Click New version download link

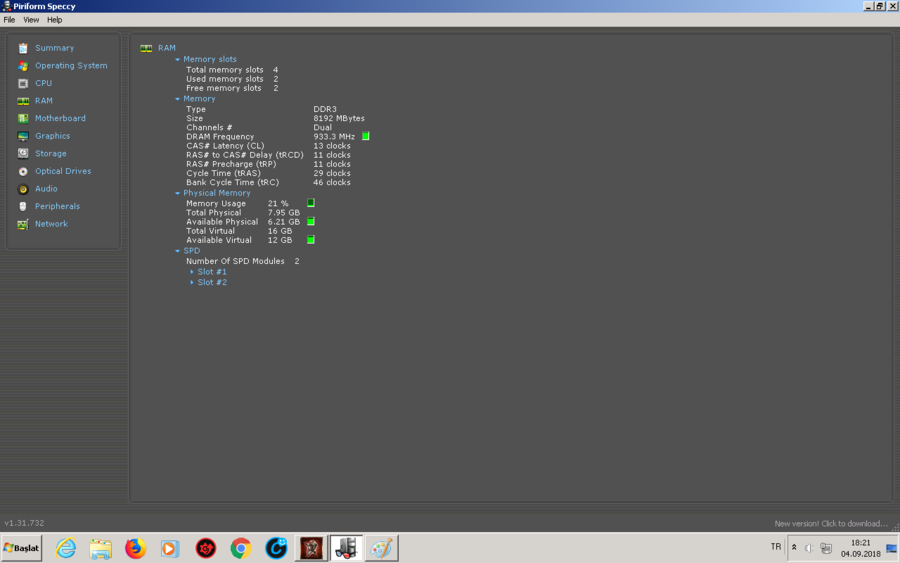pos(831,523)
